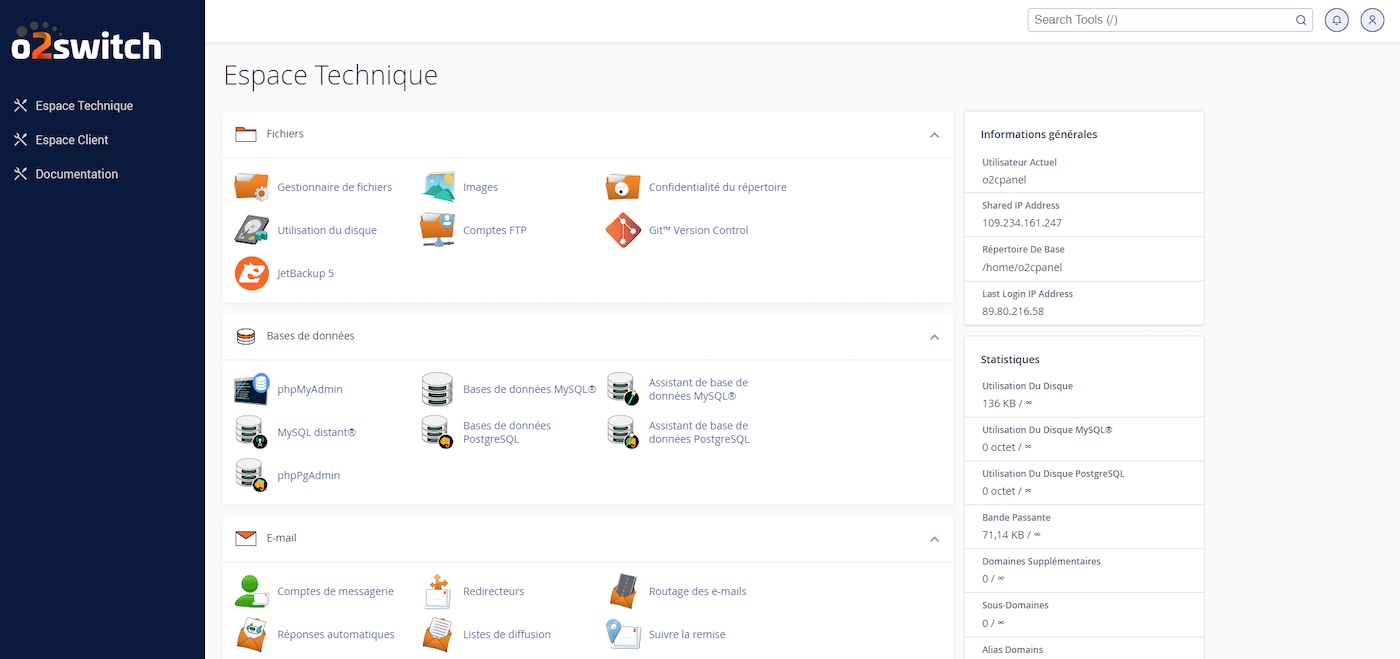Screen dimensions: 1400x659
Task: Collapse the Fichiers section
Action: point(934,135)
